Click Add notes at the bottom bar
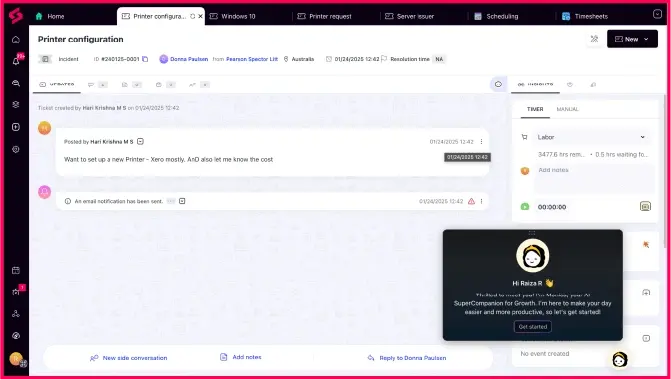This screenshot has width=671, height=380. [x=240, y=357]
